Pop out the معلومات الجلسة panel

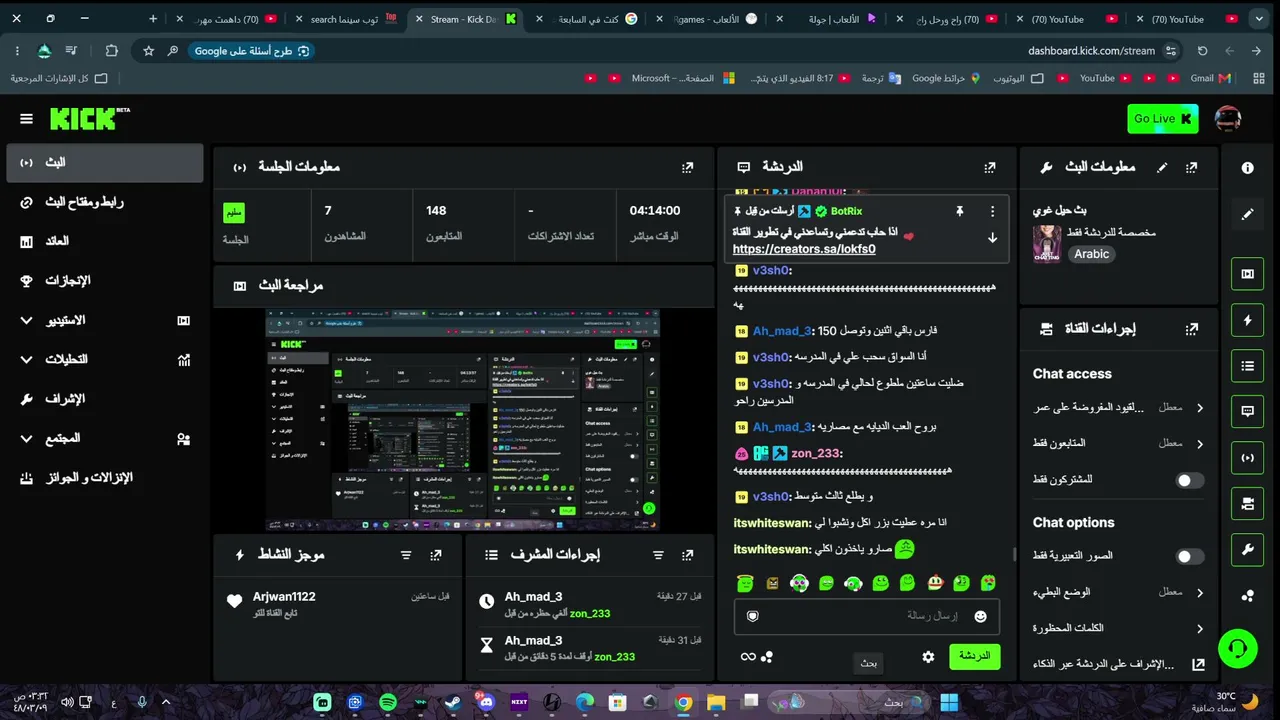687,167
